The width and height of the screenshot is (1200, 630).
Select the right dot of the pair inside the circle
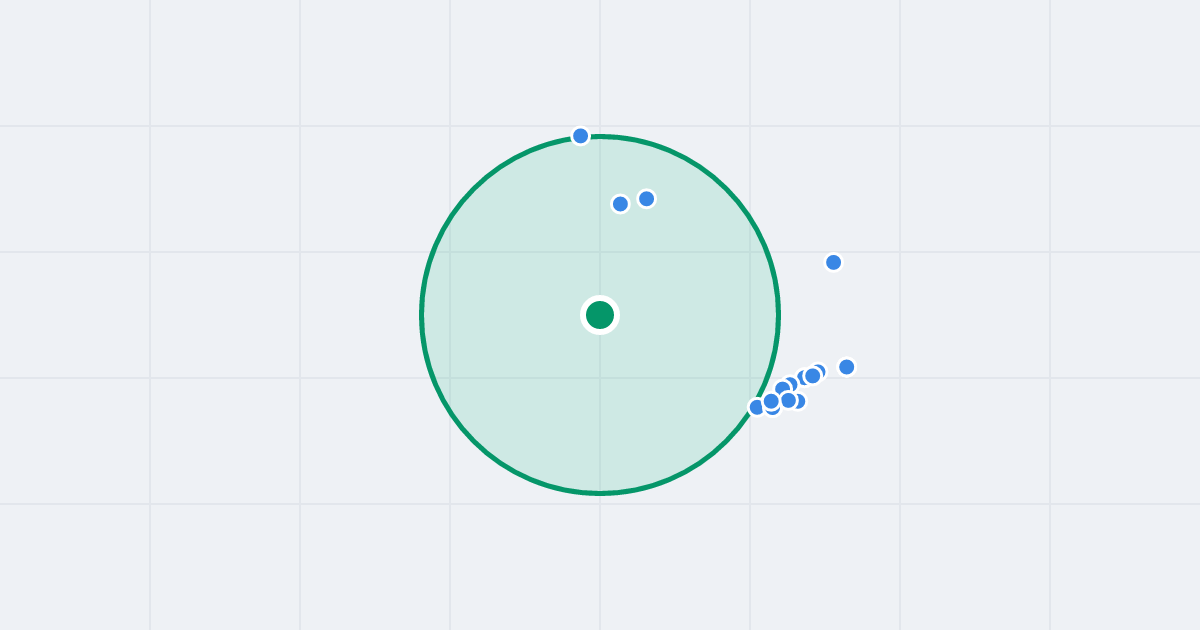[647, 199]
